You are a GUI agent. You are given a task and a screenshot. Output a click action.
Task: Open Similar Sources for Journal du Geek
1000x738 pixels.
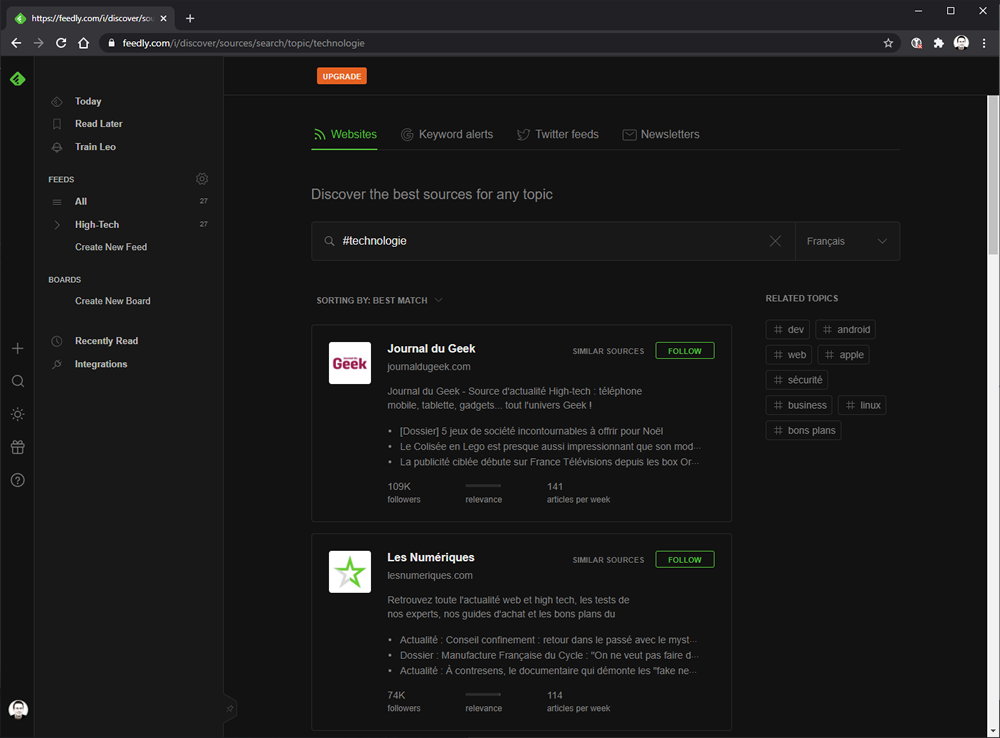click(x=608, y=351)
